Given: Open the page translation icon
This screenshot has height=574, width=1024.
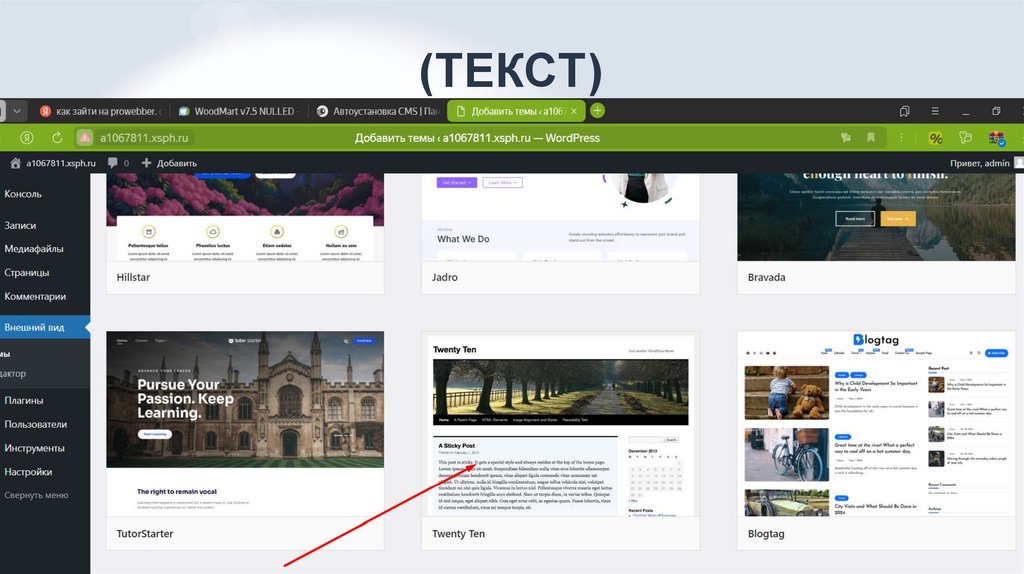Looking at the screenshot, I should (x=846, y=138).
